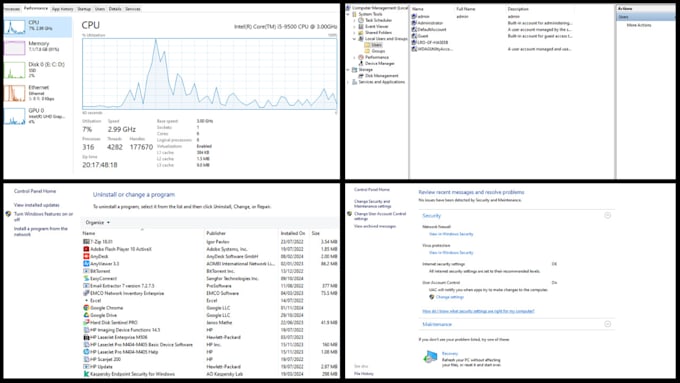Select the GPU 0 graph icon
This screenshot has width=680, height=383.
[15, 116]
